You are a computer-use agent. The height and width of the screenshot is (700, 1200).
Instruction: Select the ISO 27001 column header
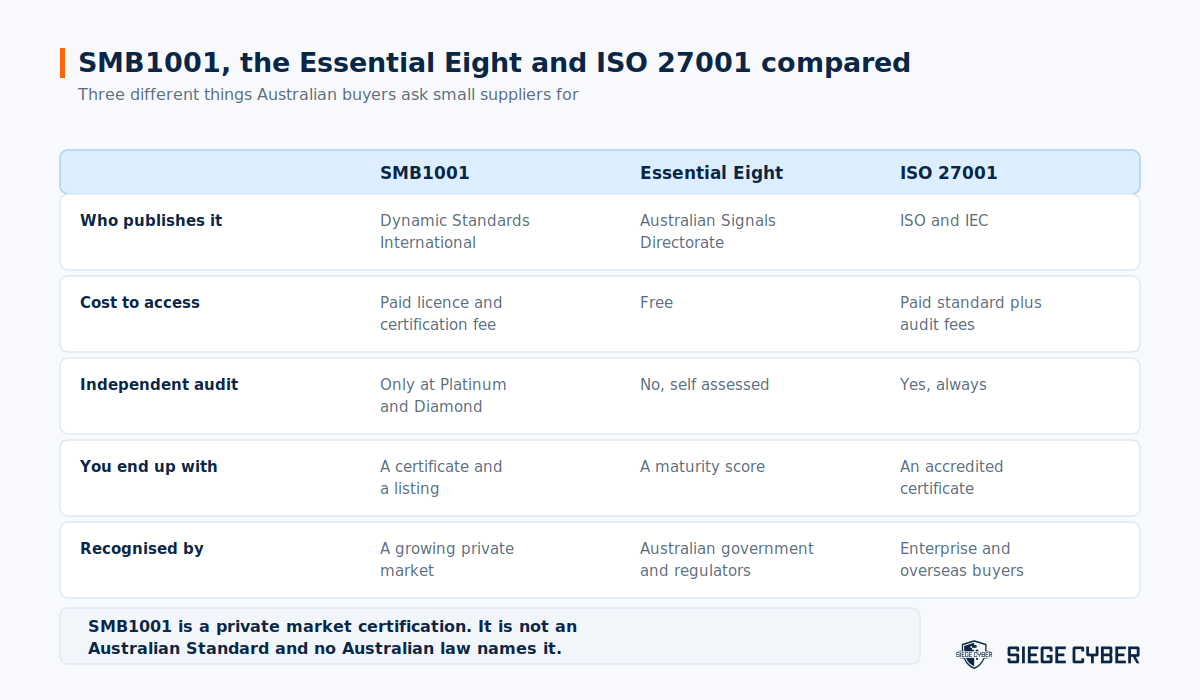point(949,173)
